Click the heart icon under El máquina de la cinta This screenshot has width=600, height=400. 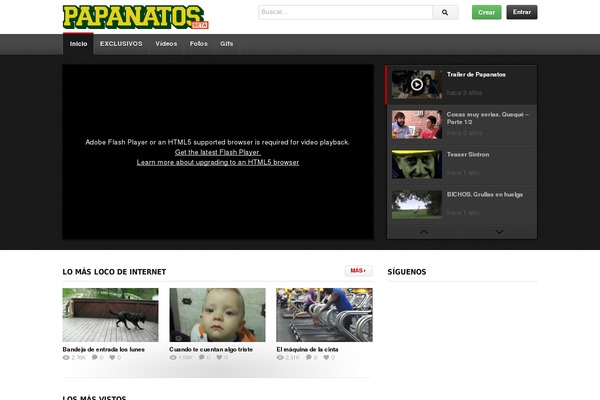pos(326,358)
